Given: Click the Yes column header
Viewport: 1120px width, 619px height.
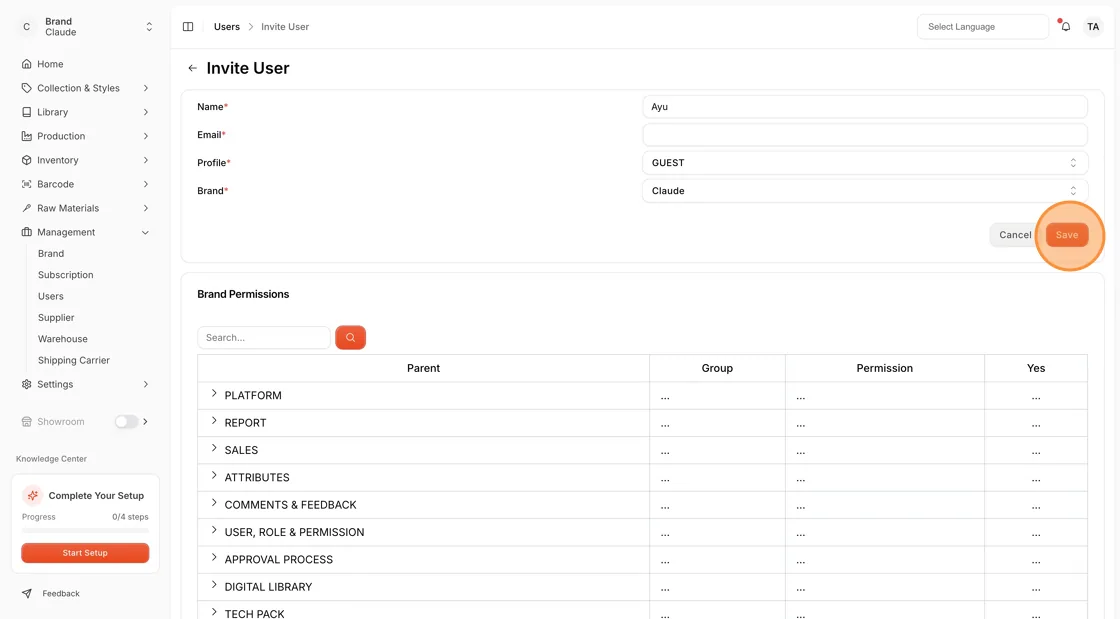Looking at the screenshot, I should (1036, 368).
